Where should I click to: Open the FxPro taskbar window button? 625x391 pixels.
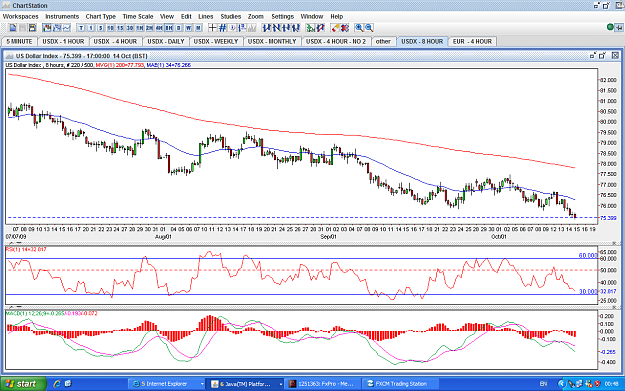[x=322, y=384]
